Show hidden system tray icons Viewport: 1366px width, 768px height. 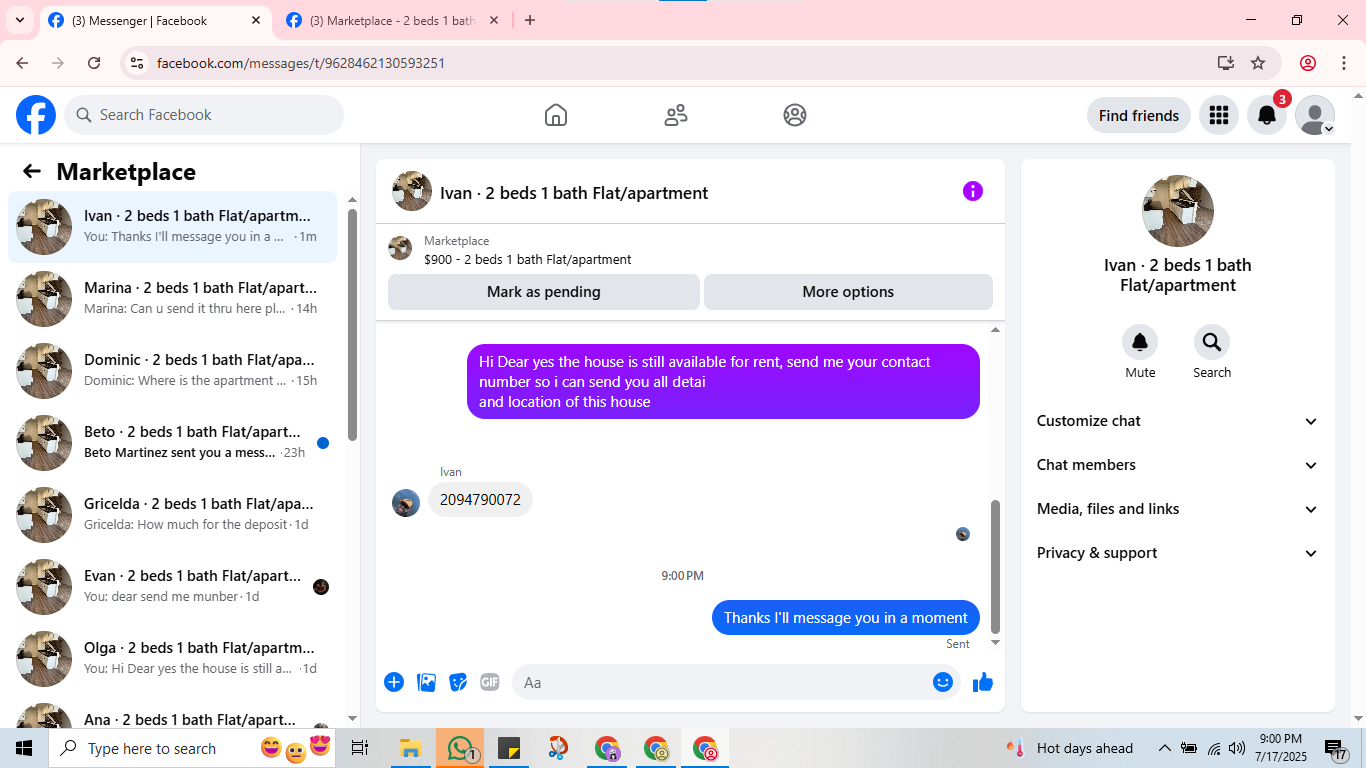point(1164,748)
